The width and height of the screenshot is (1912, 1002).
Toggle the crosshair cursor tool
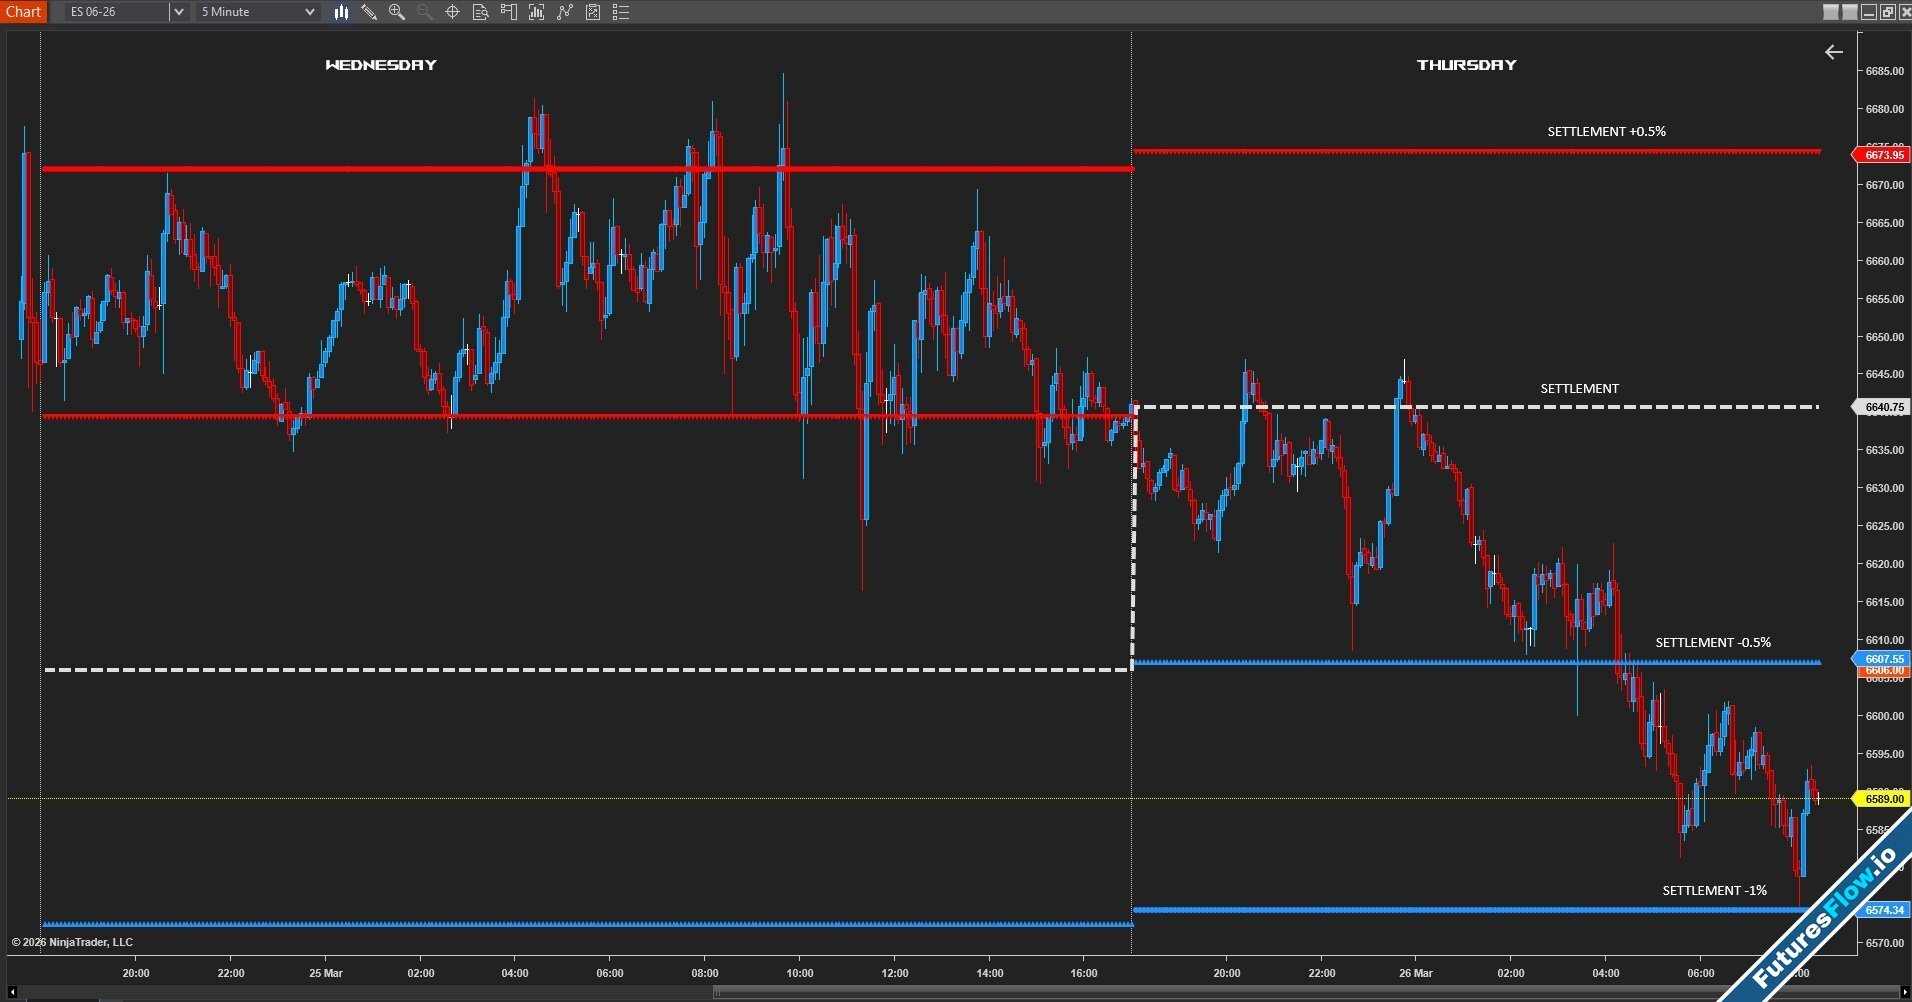click(x=452, y=12)
